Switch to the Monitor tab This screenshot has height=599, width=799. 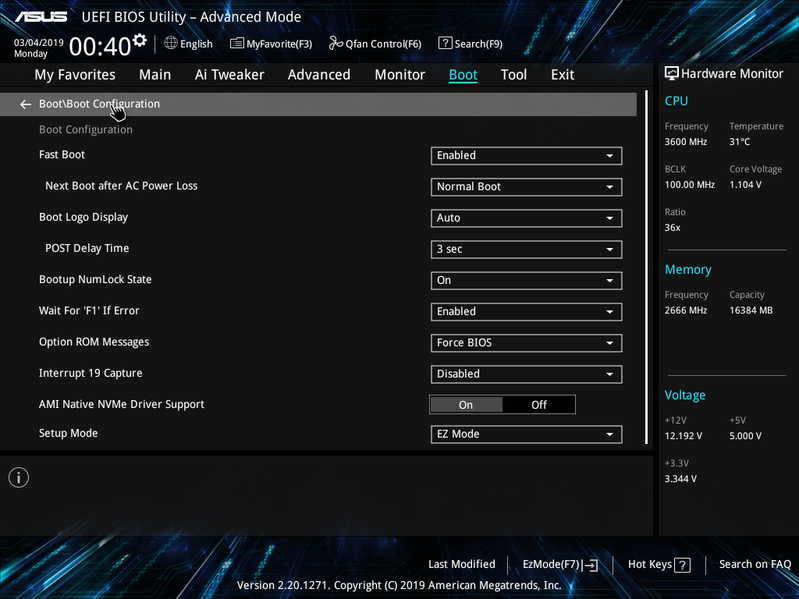point(400,75)
